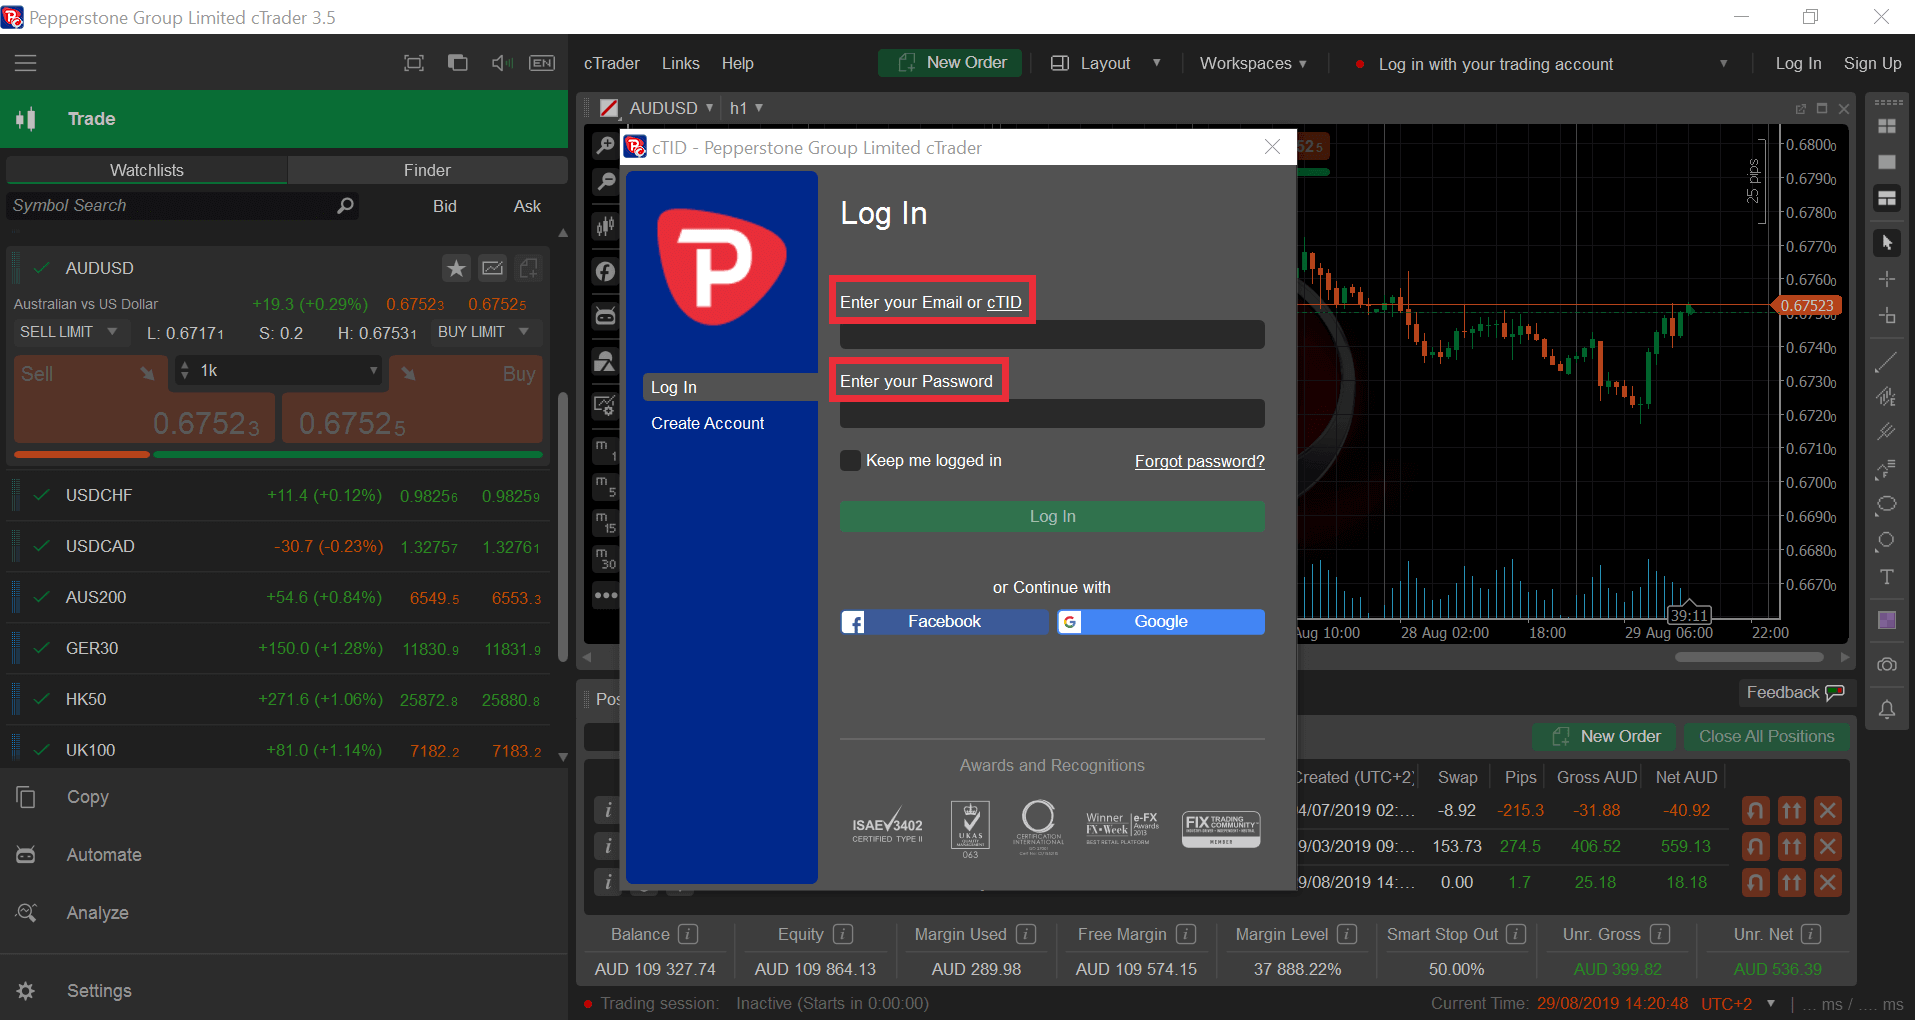This screenshot has height=1020, width=1915.
Task: Click the chart horizontal scrollbar
Action: click(1749, 657)
